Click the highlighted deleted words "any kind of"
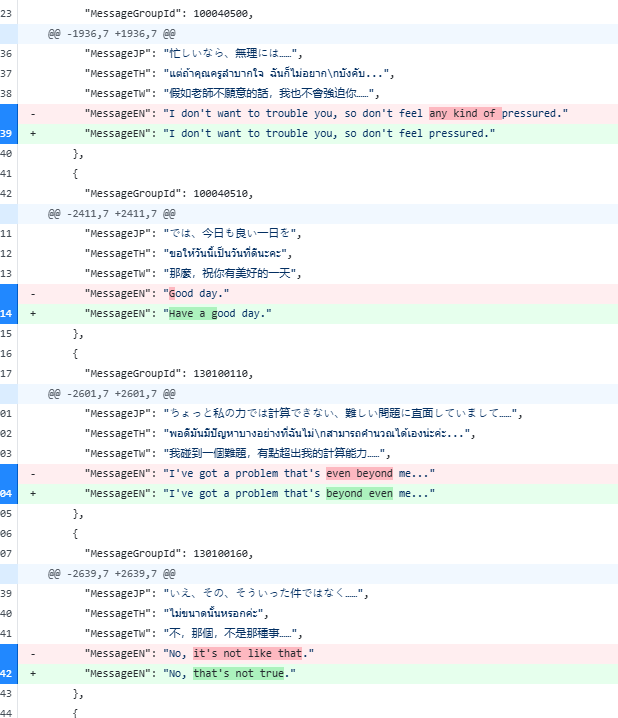618x718 pixels. pyautogui.click(x=465, y=114)
